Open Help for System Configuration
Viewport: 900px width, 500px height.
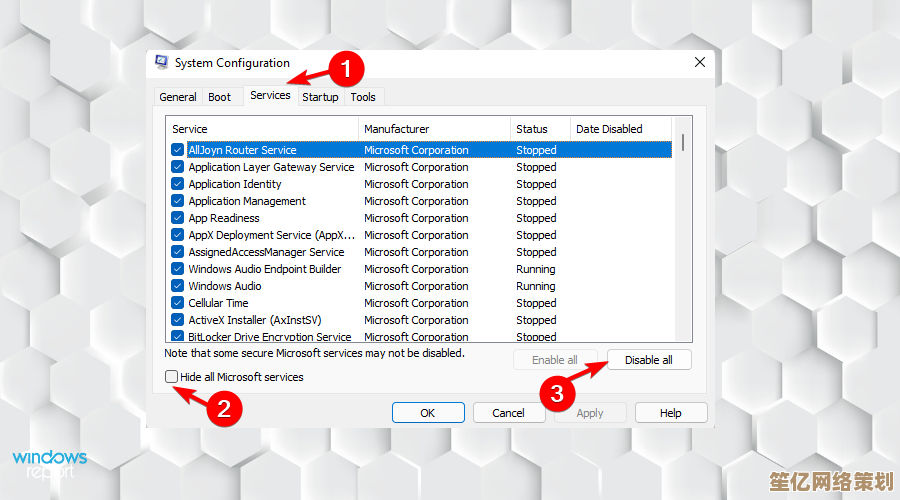671,413
